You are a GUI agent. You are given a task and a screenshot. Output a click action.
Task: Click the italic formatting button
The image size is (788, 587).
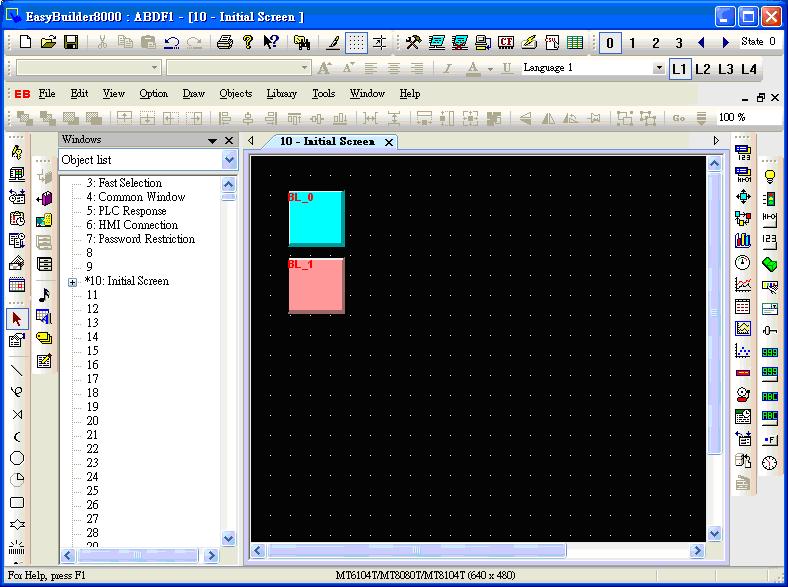coord(446,68)
